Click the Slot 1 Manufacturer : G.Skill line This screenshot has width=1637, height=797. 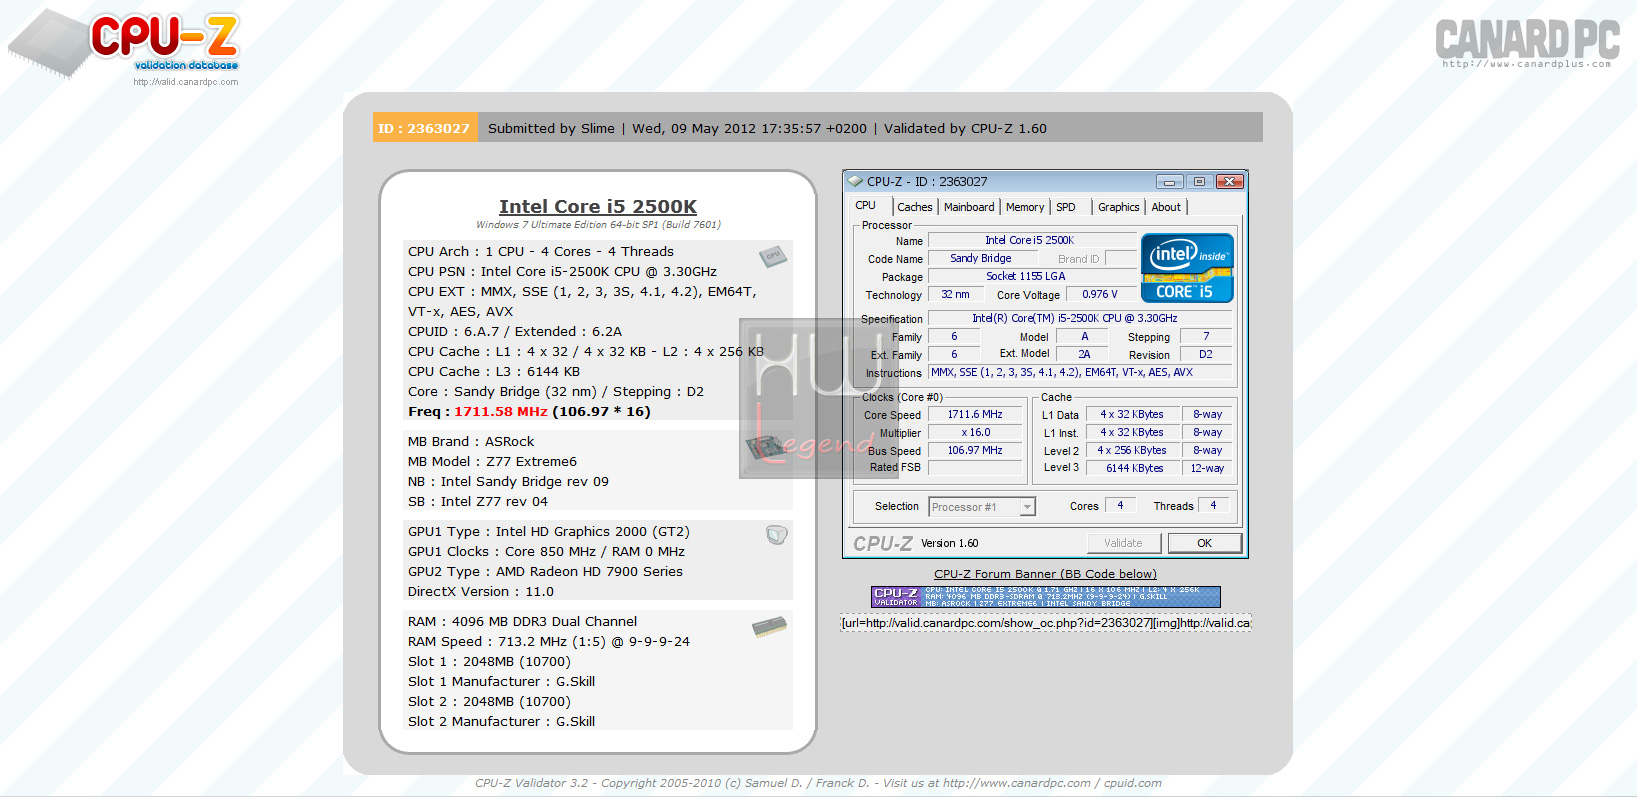pos(501,681)
